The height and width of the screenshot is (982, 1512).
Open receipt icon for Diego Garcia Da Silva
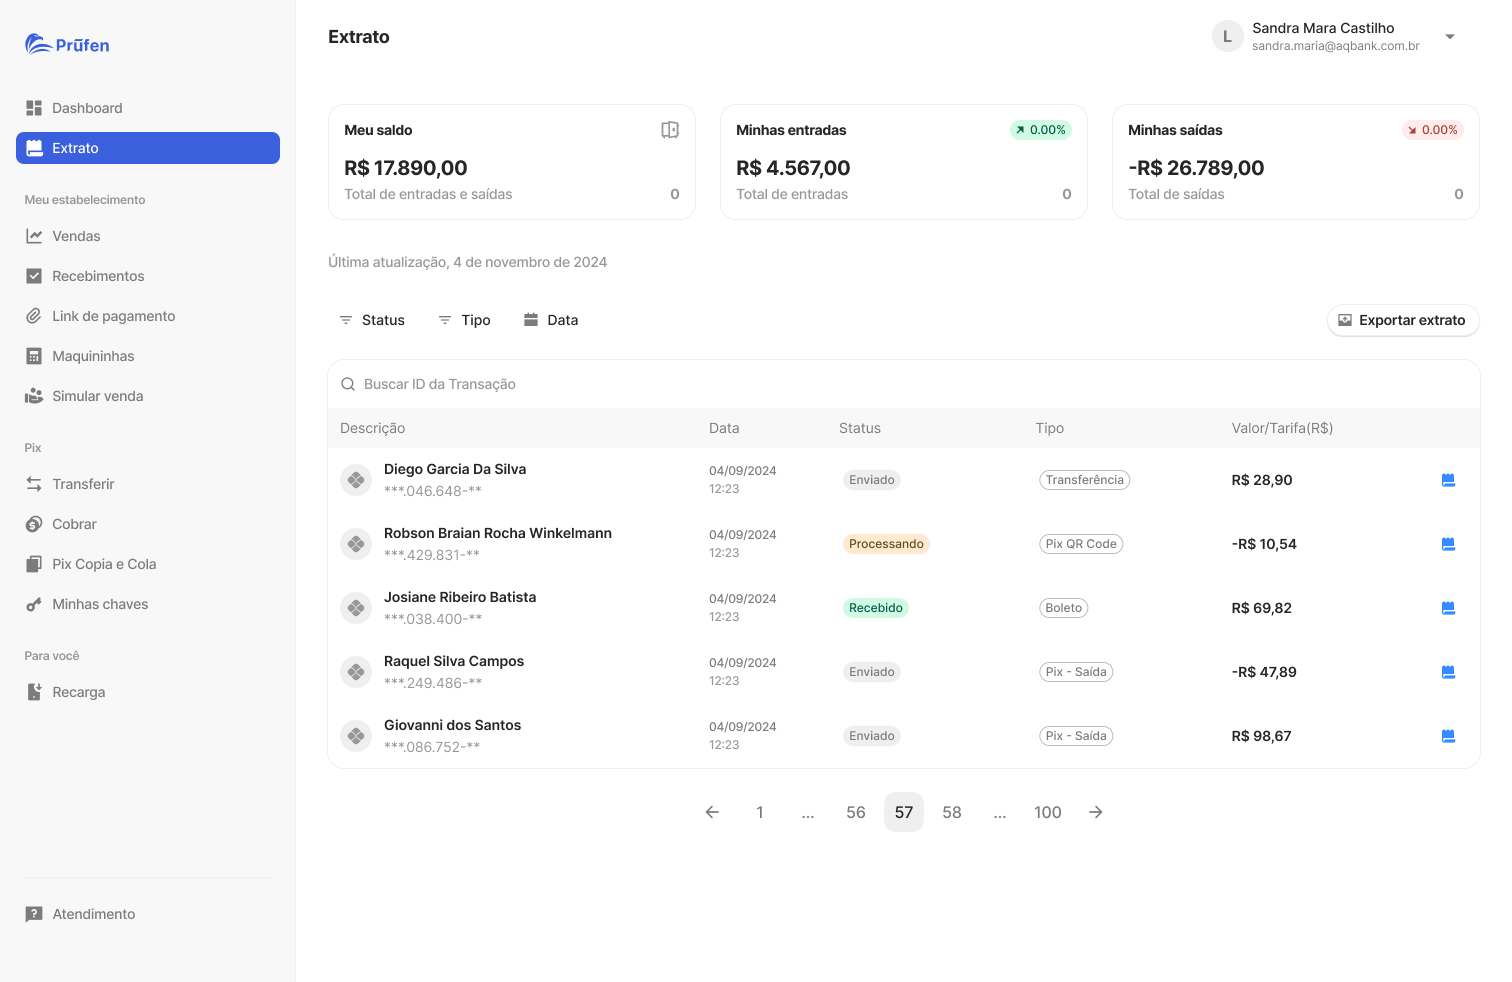[x=1448, y=480]
